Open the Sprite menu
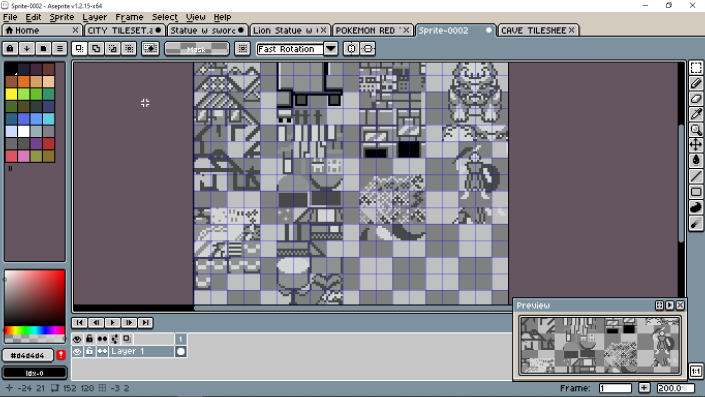 (62, 17)
